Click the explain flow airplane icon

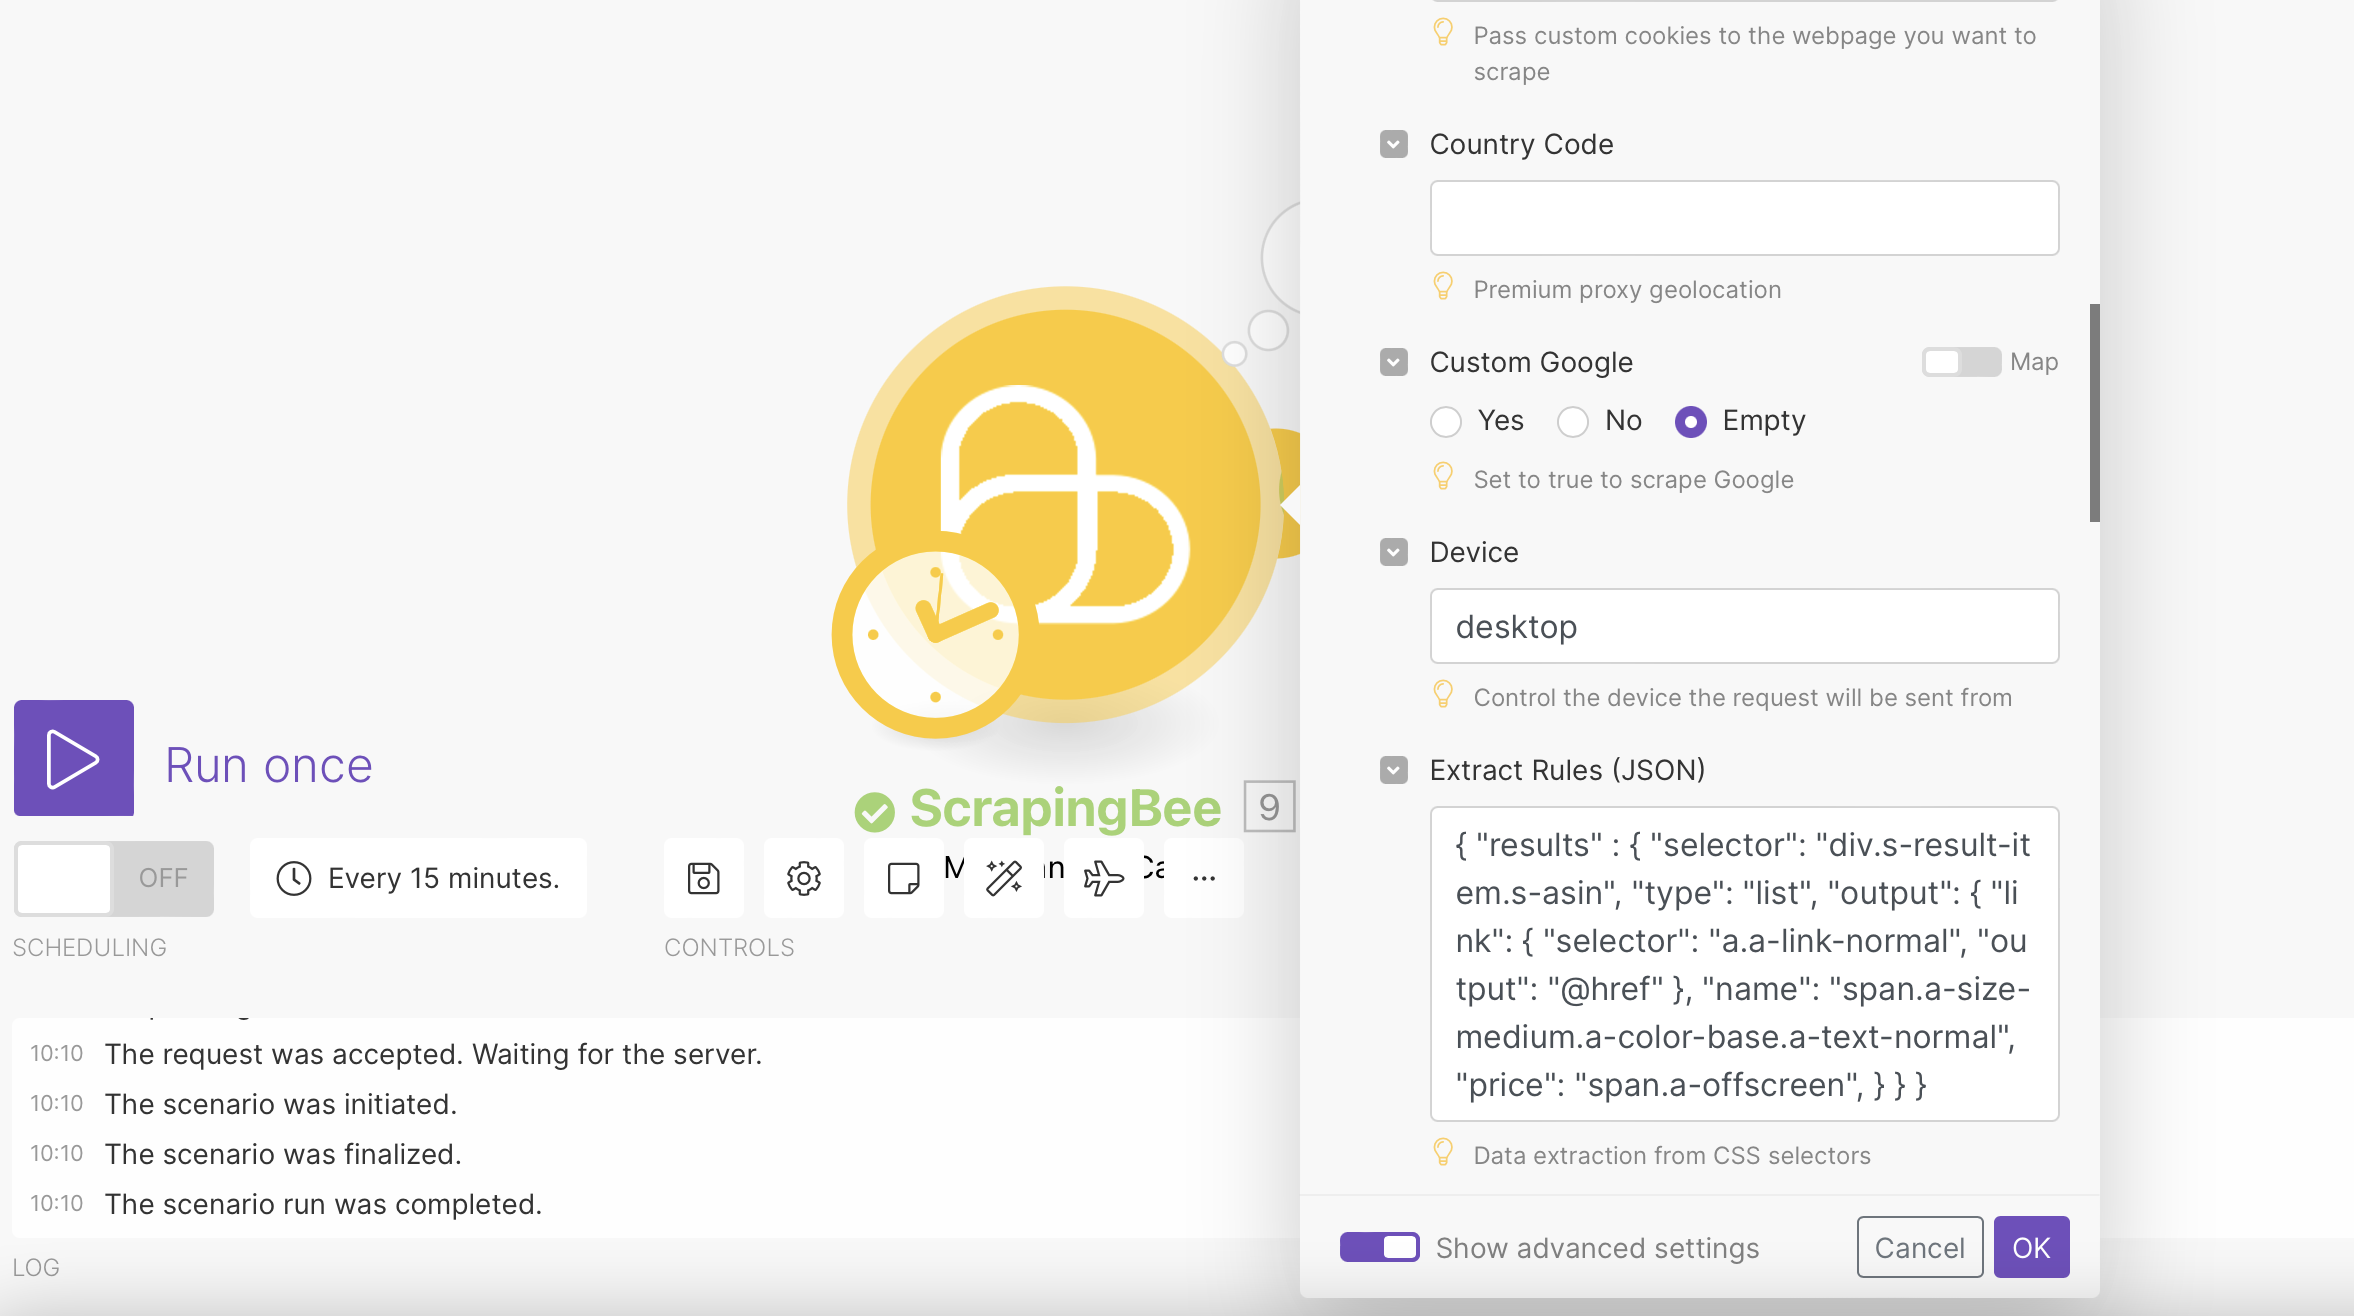click(1104, 878)
